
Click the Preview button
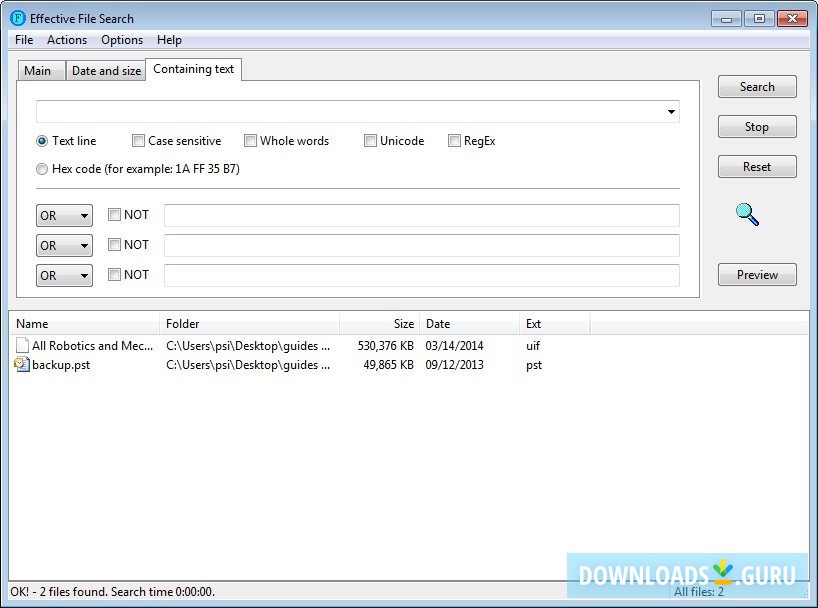(x=757, y=275)
